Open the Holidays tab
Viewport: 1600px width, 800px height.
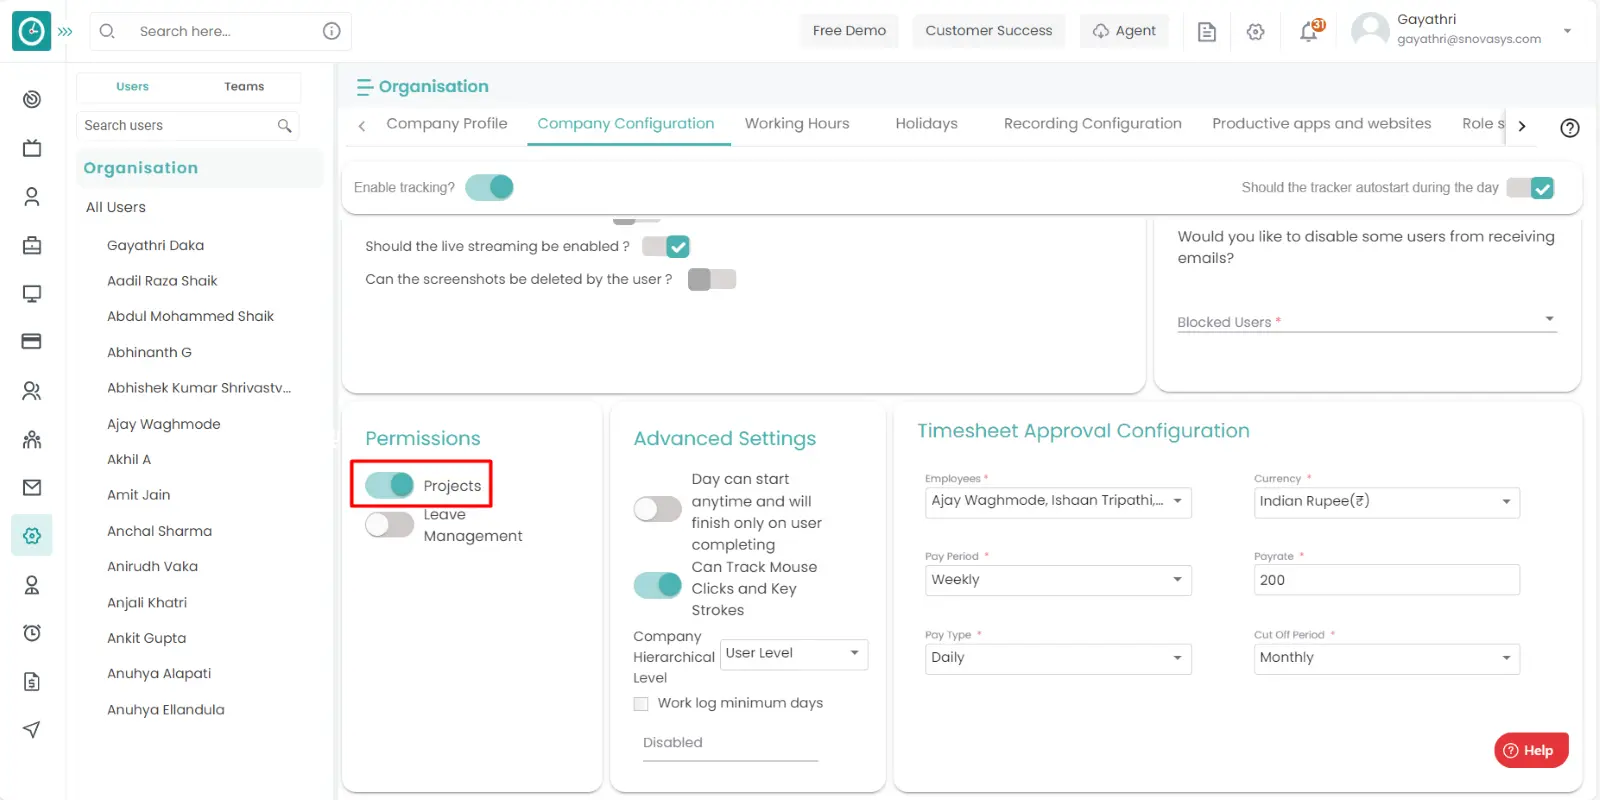point(926,124)
